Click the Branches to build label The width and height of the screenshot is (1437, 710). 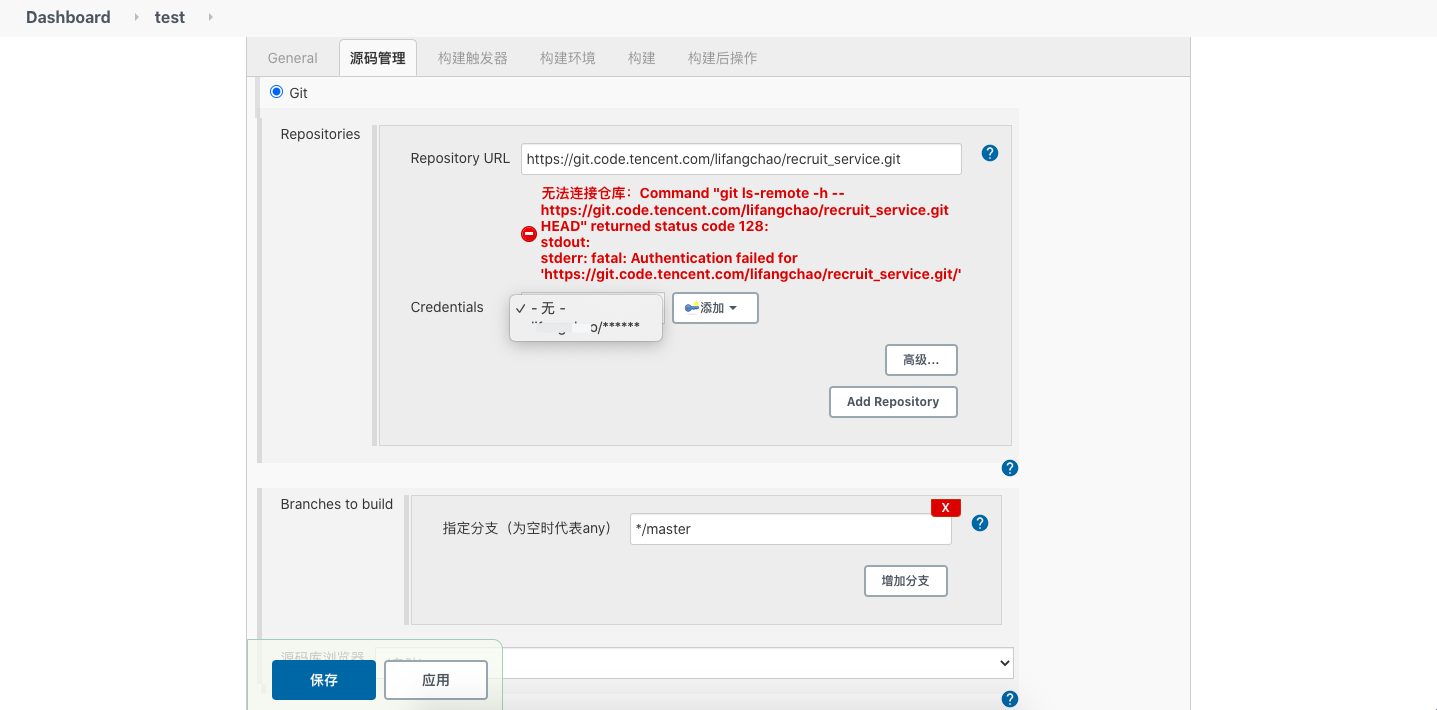[x=337, y=504]
